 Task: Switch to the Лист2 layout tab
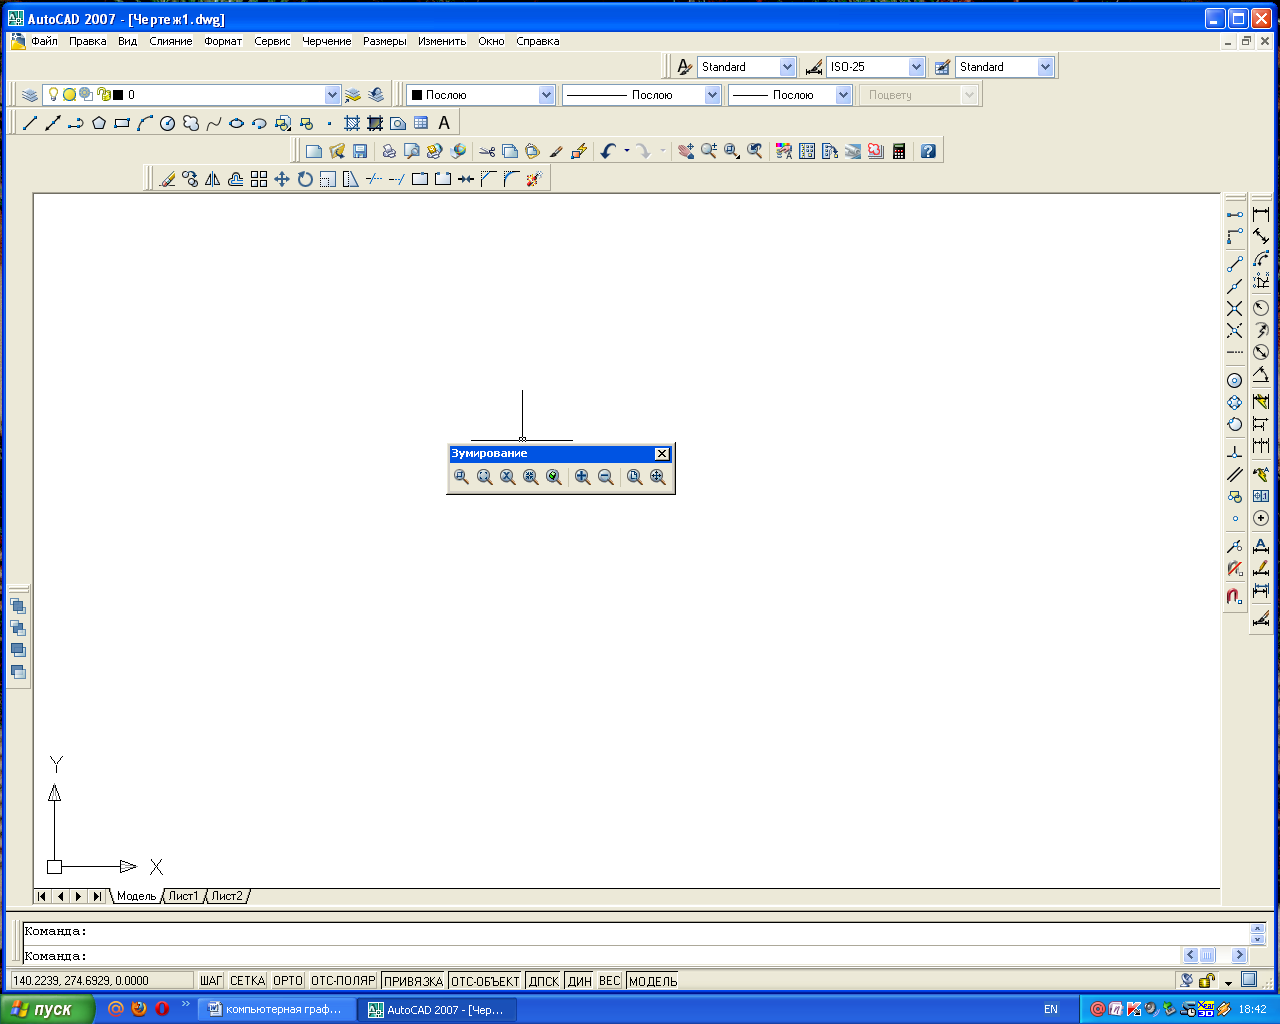(x=227, y=896)
